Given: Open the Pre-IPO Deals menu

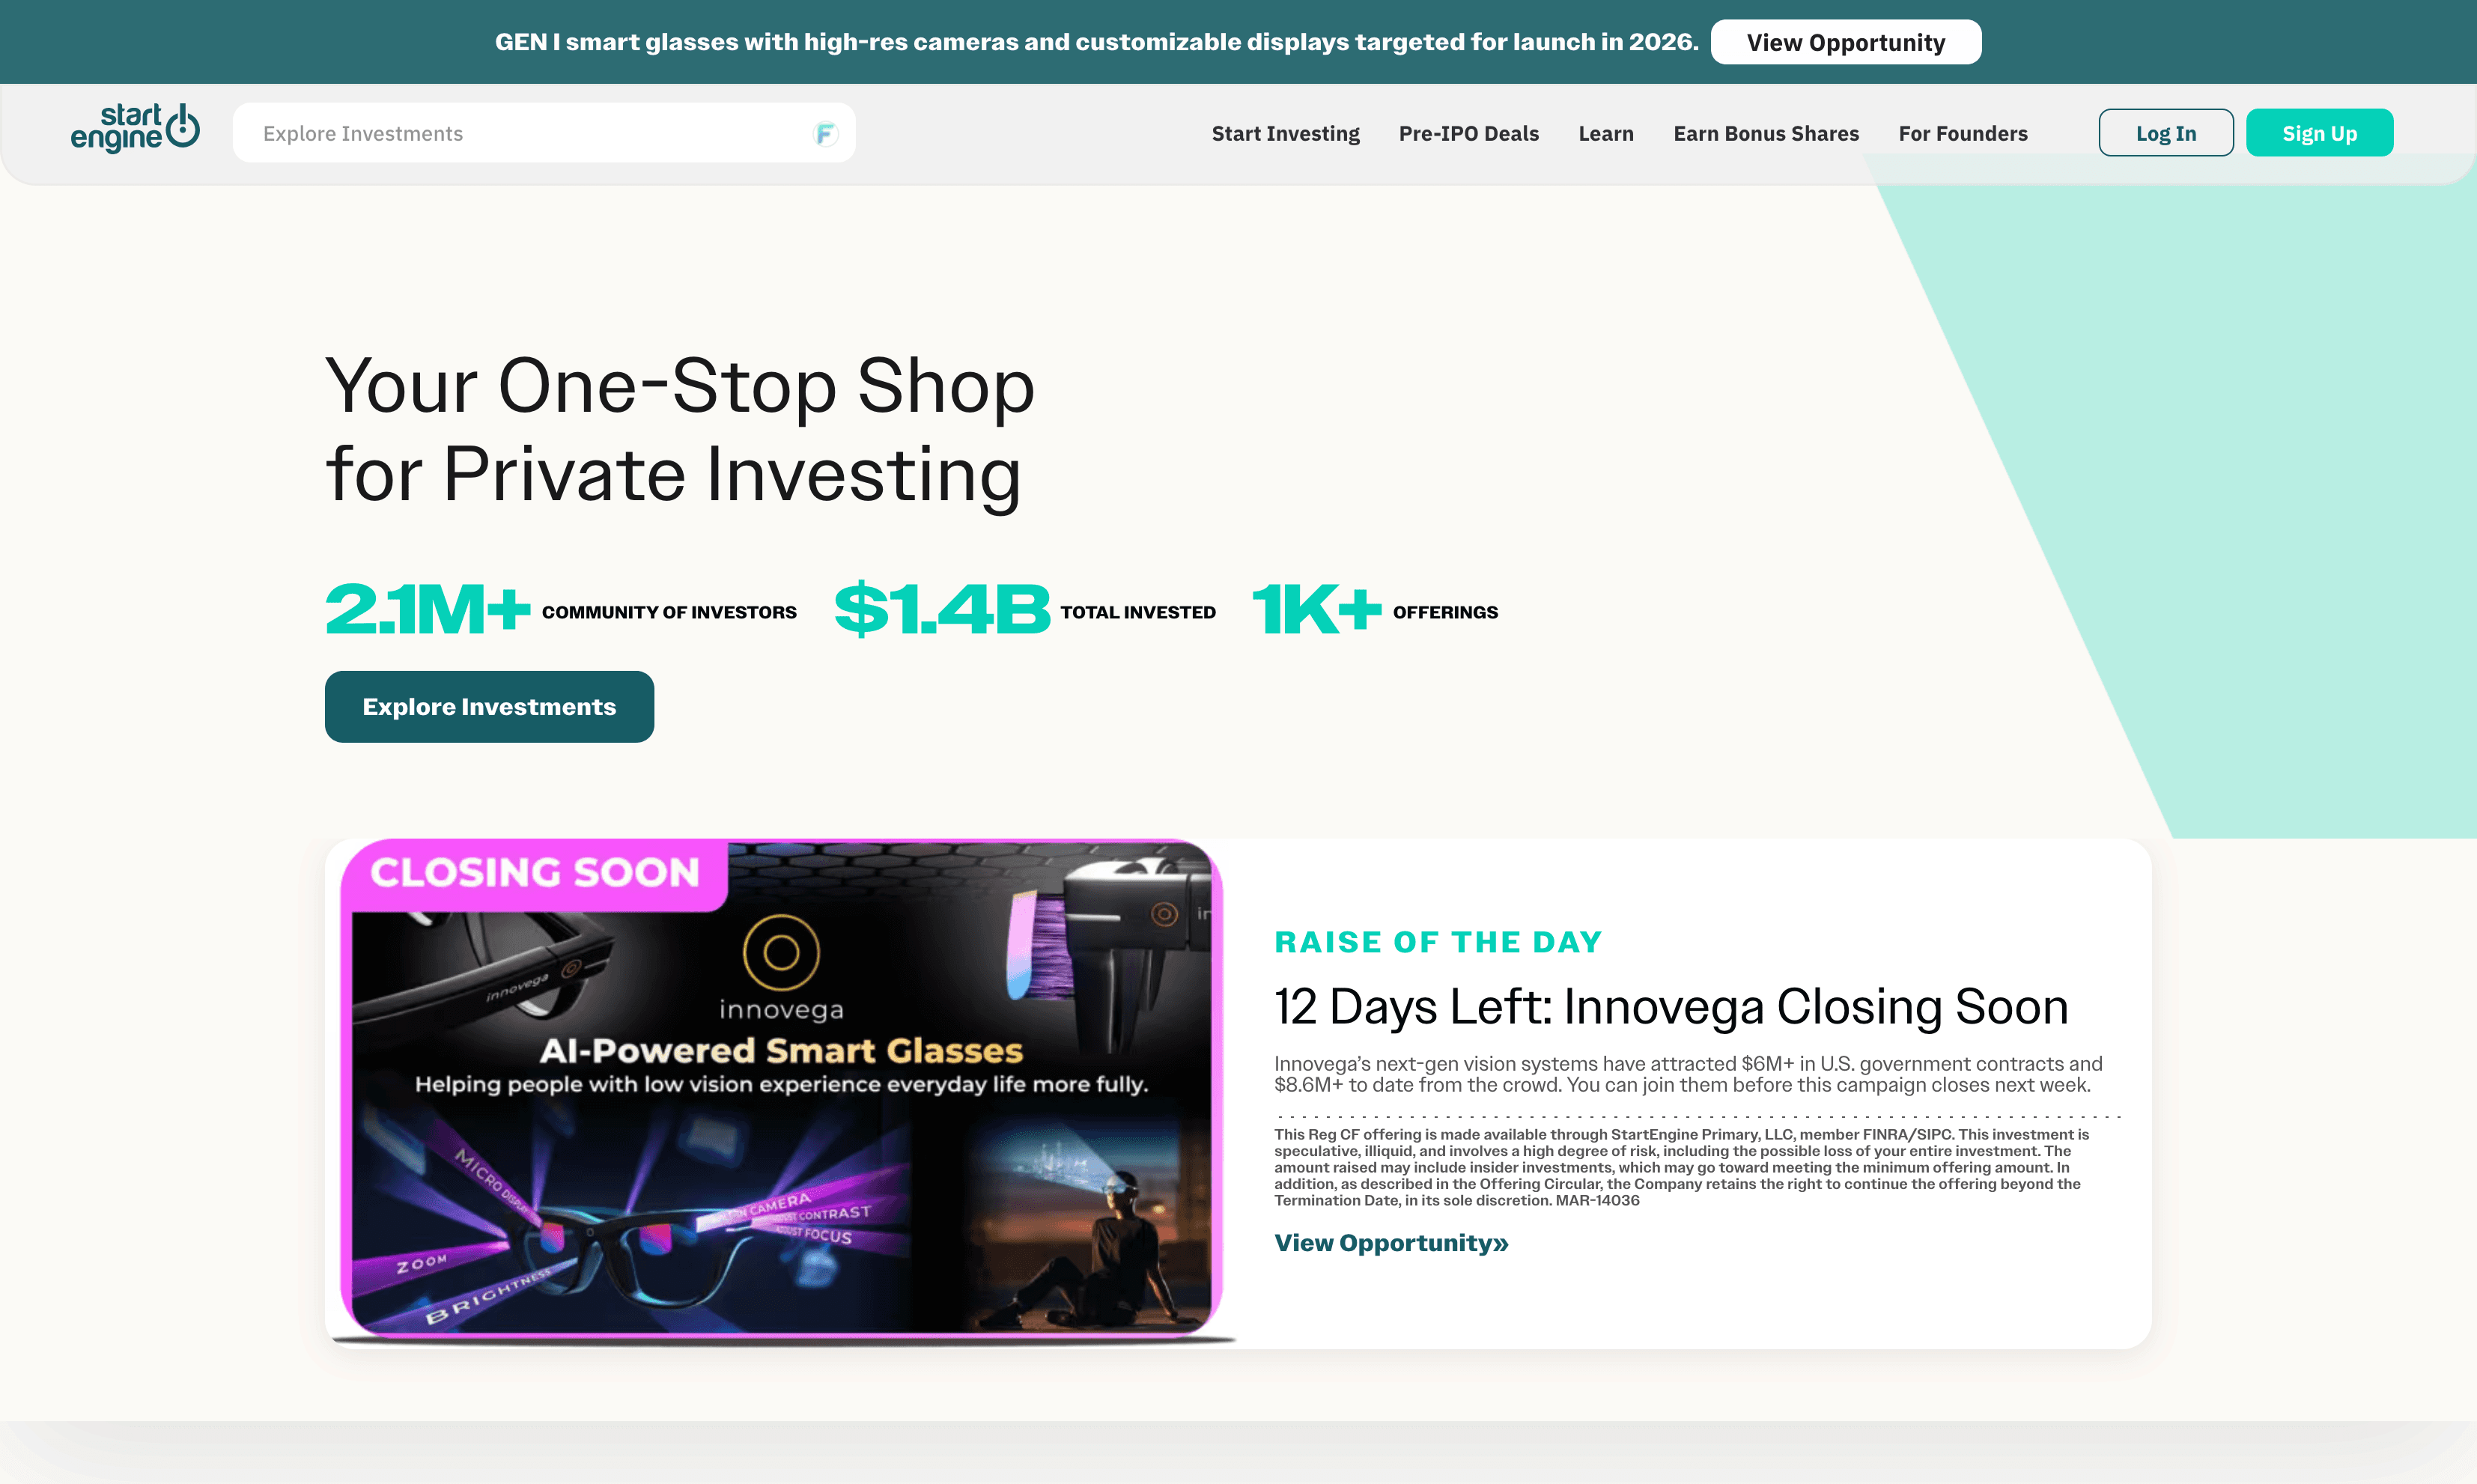Looking at the screenshot, I should click(1468, 133).
